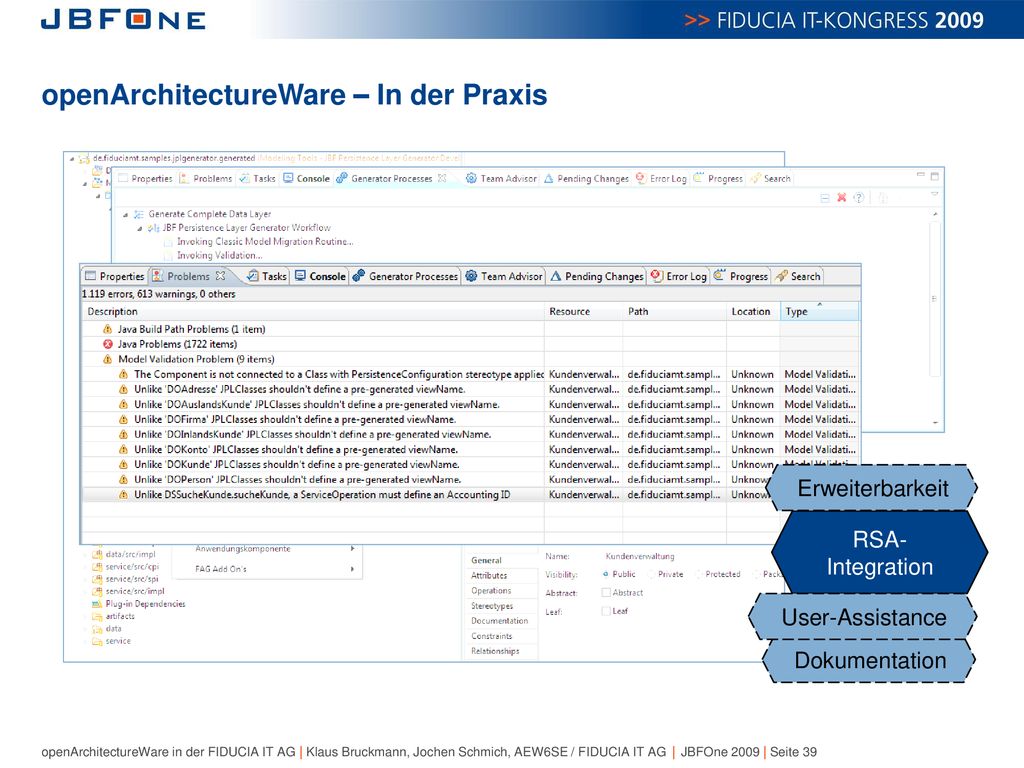Viewport: 1024px width, 768px height.
Task: Open Error Log tab in back window
Action: (x=660, y=178)
